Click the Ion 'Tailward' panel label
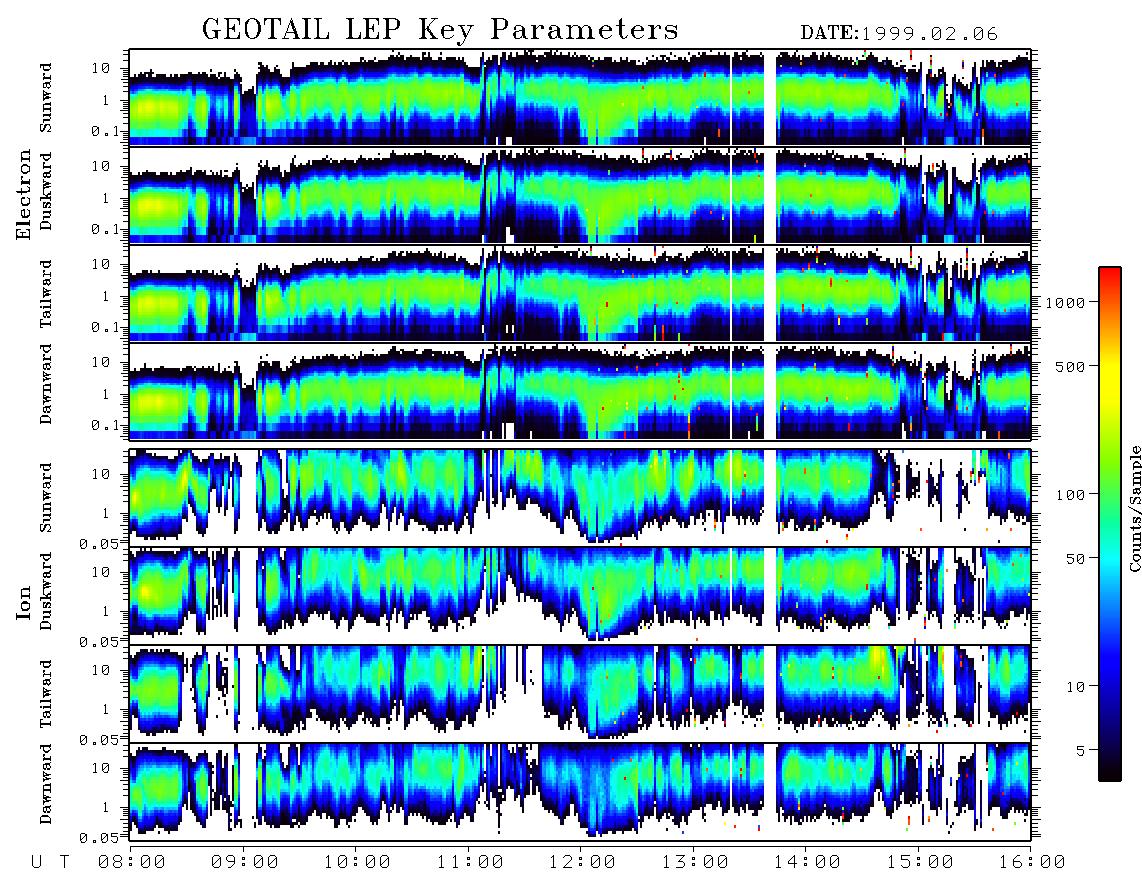This screenshot has height=880, width=1142. [46, 694]
